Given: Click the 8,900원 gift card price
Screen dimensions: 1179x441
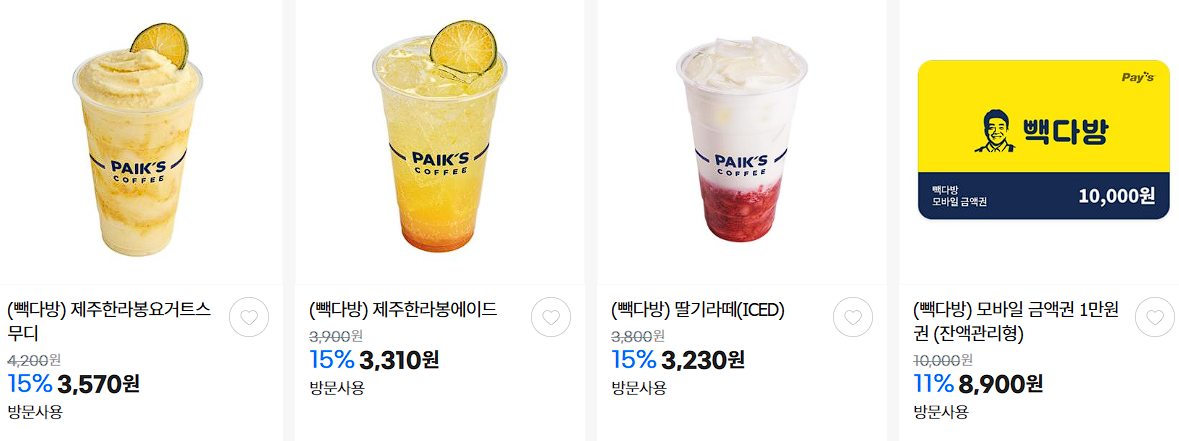Looking at the screenshot, I should pyautogui.click(x=1001, y=384).
